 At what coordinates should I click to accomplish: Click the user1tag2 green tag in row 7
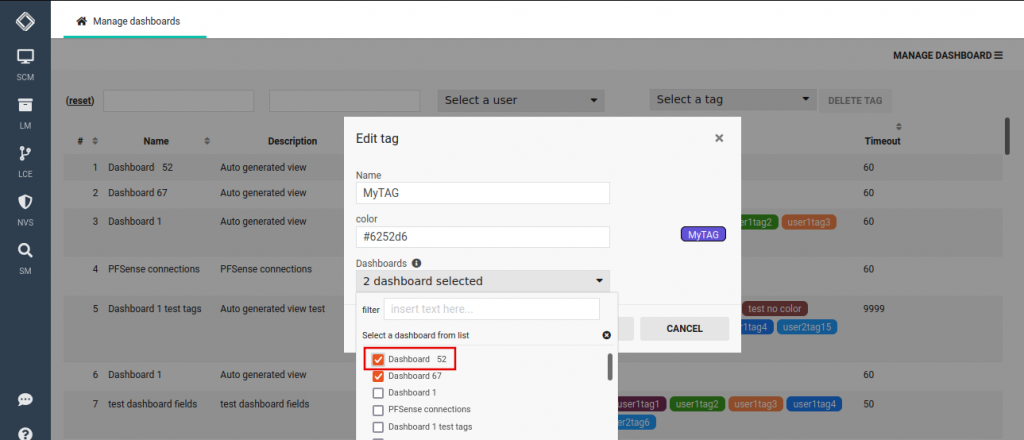tap(697, 404)
